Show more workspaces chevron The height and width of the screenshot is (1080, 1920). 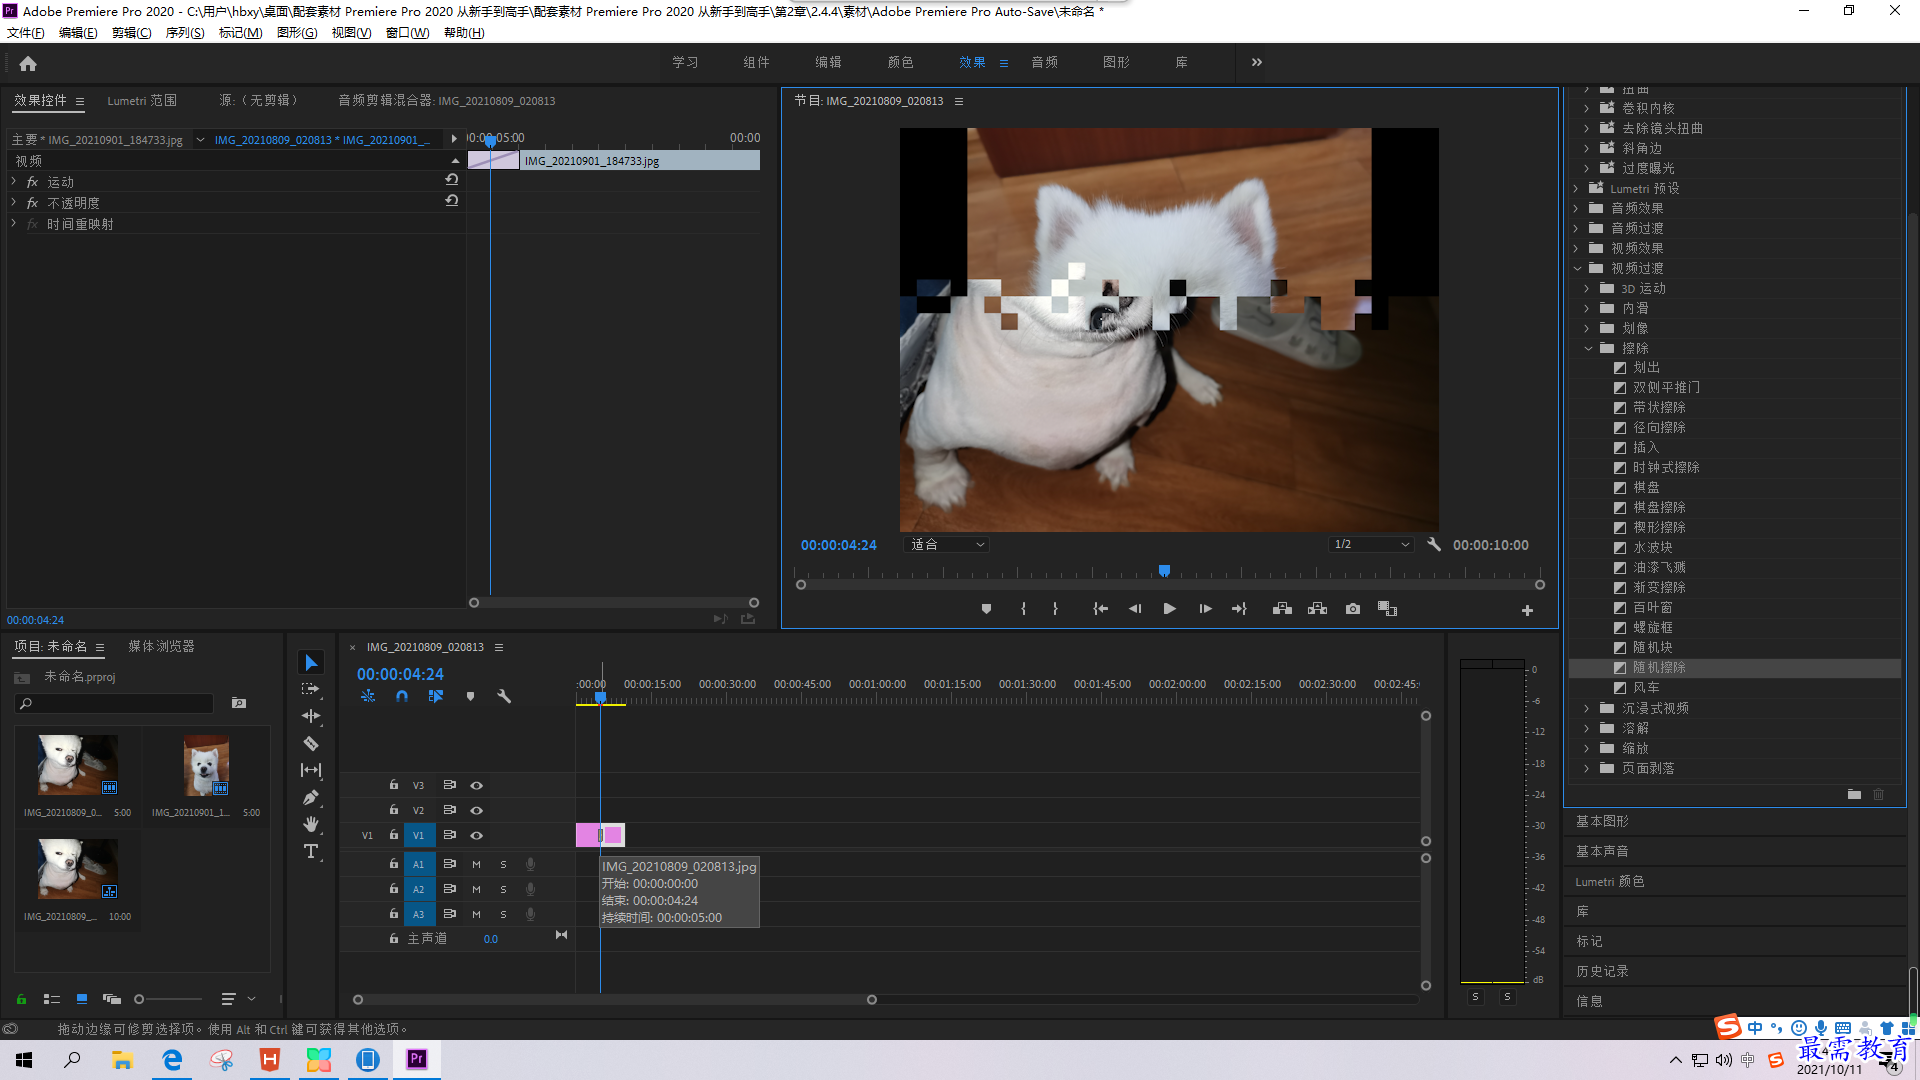tap(1257, 62)
